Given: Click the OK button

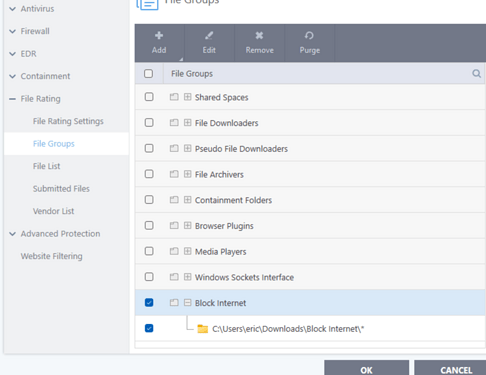Looking at the screenshot, I should 366,368.
